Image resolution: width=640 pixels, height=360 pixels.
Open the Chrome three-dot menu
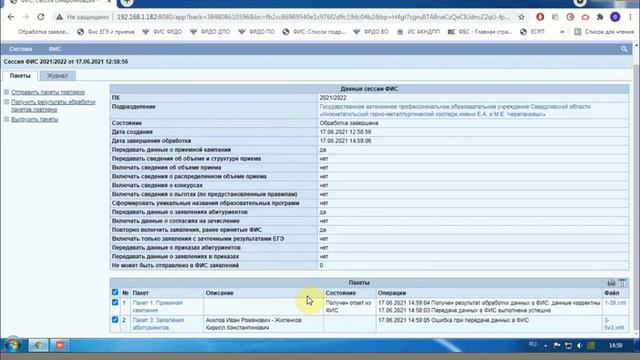pyautogui.click(x=631, y=17)
